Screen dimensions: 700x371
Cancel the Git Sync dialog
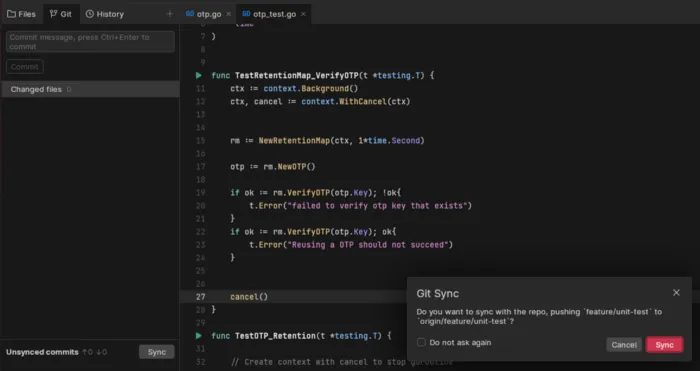[624, 345]
